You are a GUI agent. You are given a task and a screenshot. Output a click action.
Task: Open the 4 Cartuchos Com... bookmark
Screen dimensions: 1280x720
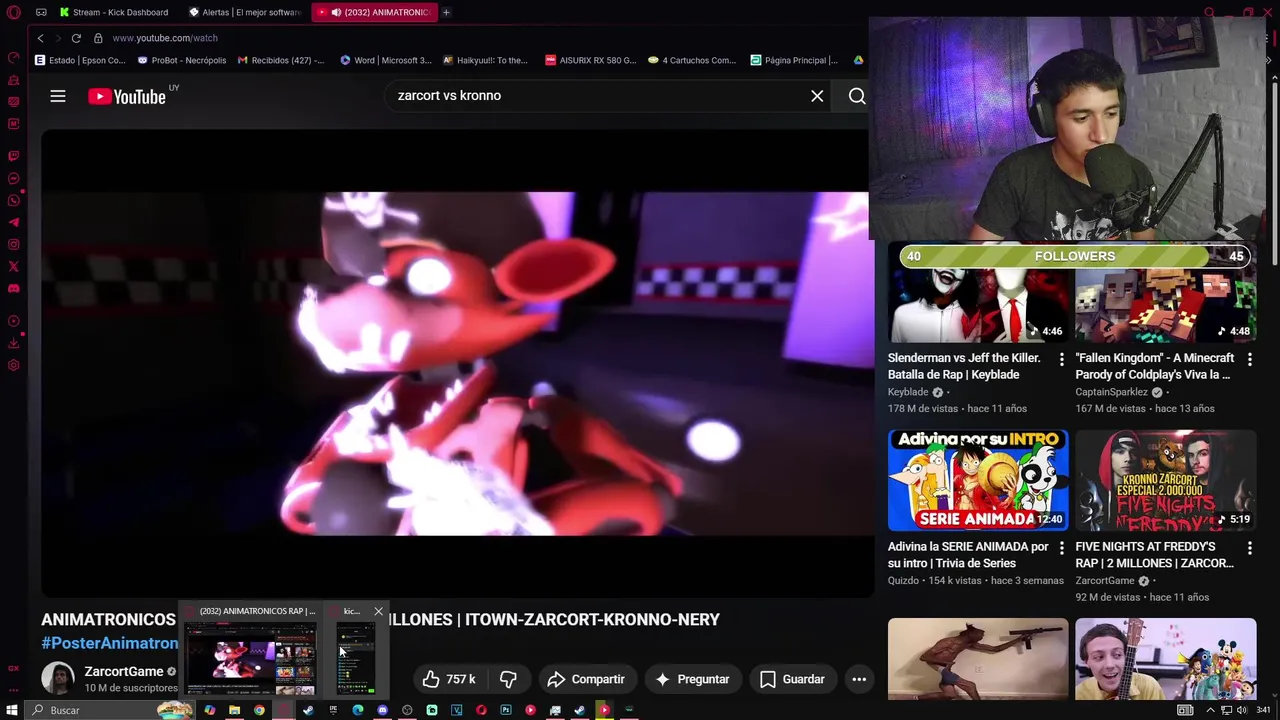[x=692, y=60]
